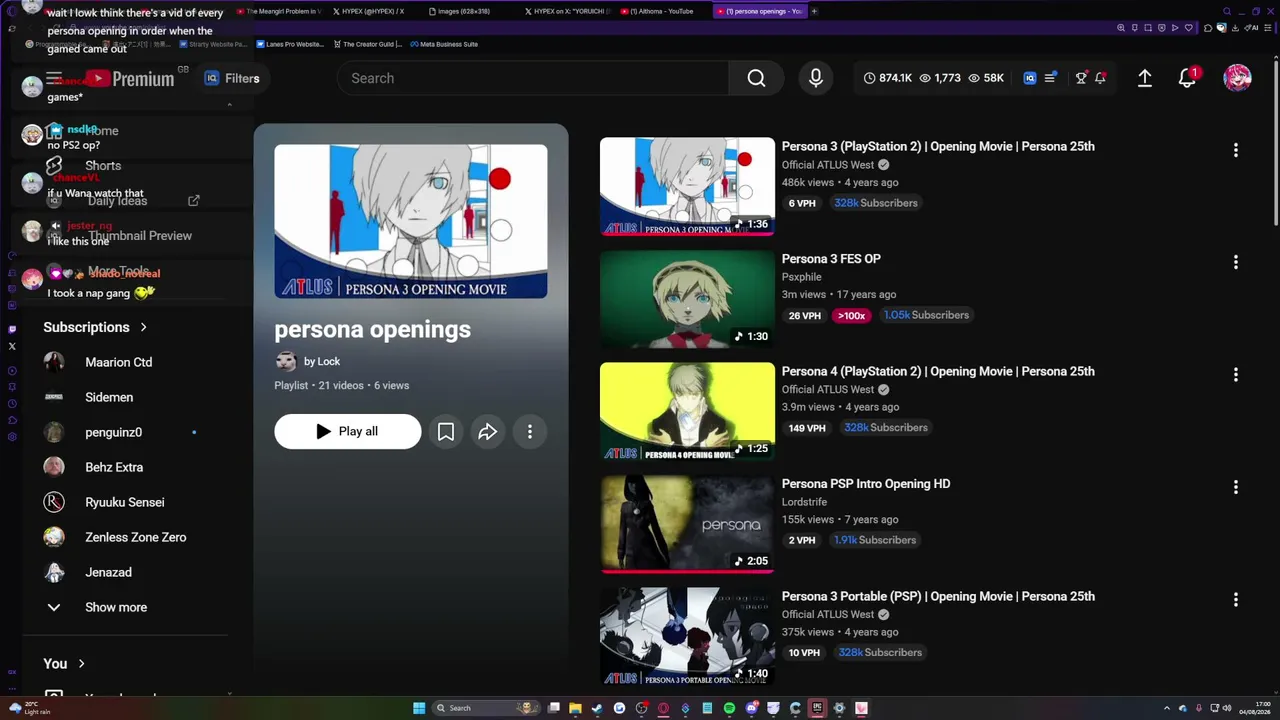Viewport: 1280px width, 720px height.
Task: Open options menu for Persona PSP Intro video
Action: pos(1236,487)
